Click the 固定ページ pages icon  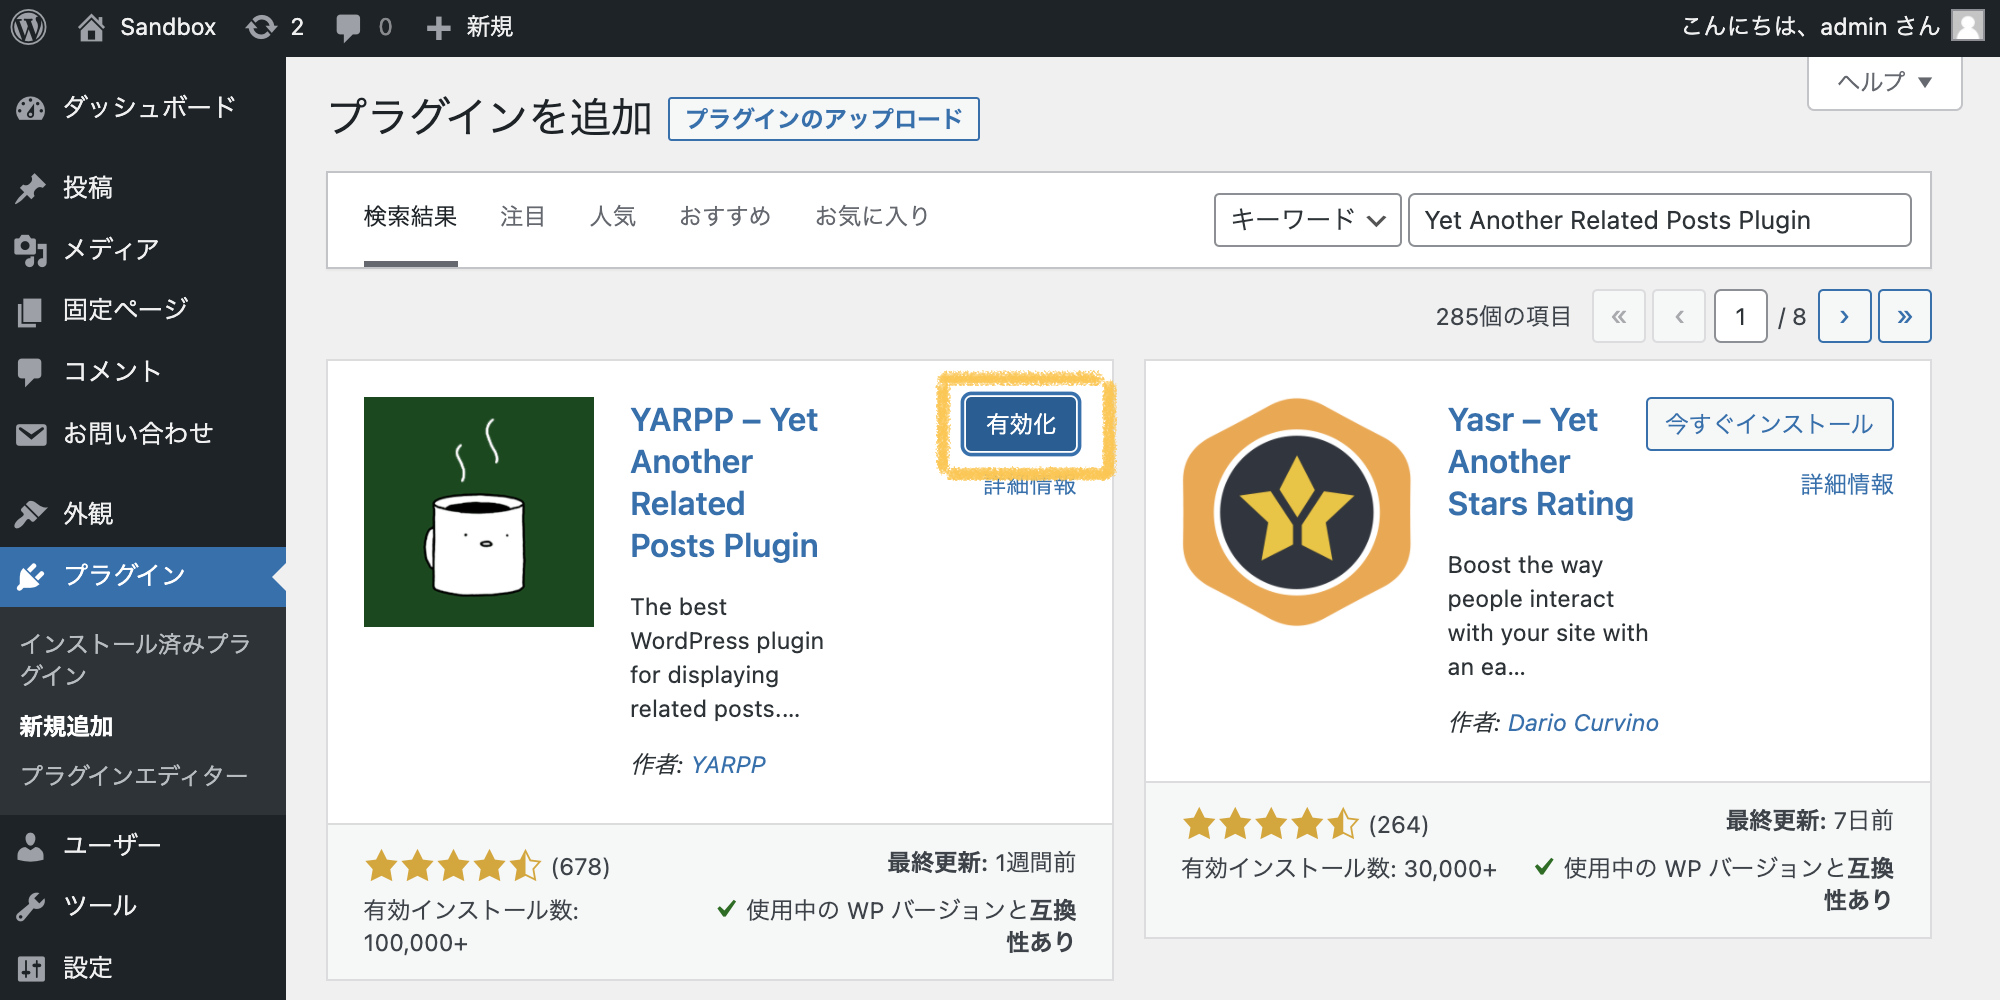31,311
